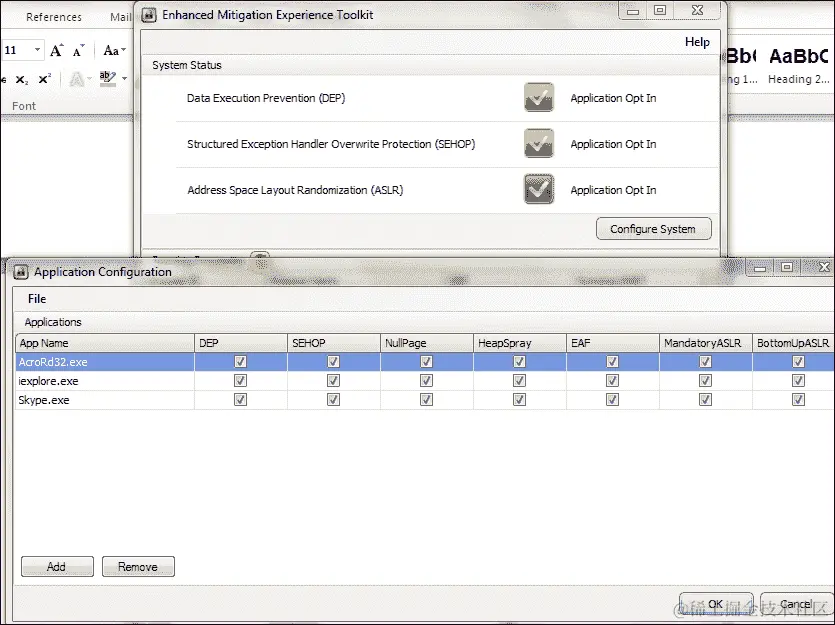This screenshot has height=625, width=835.
Task: Open the Mailings ribbon tab in Word
Action: coord(121,17)
